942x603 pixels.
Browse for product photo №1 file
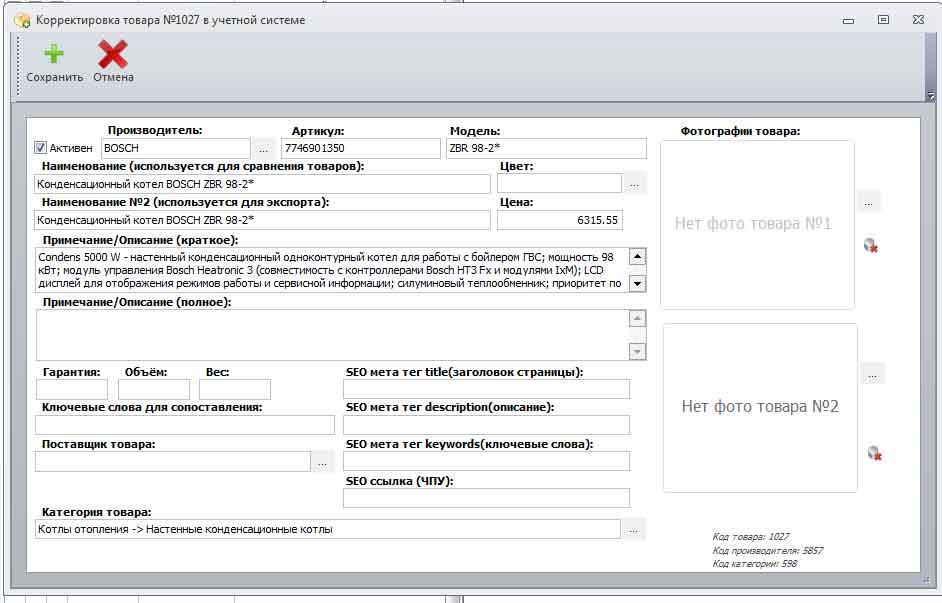click(868, 202)
